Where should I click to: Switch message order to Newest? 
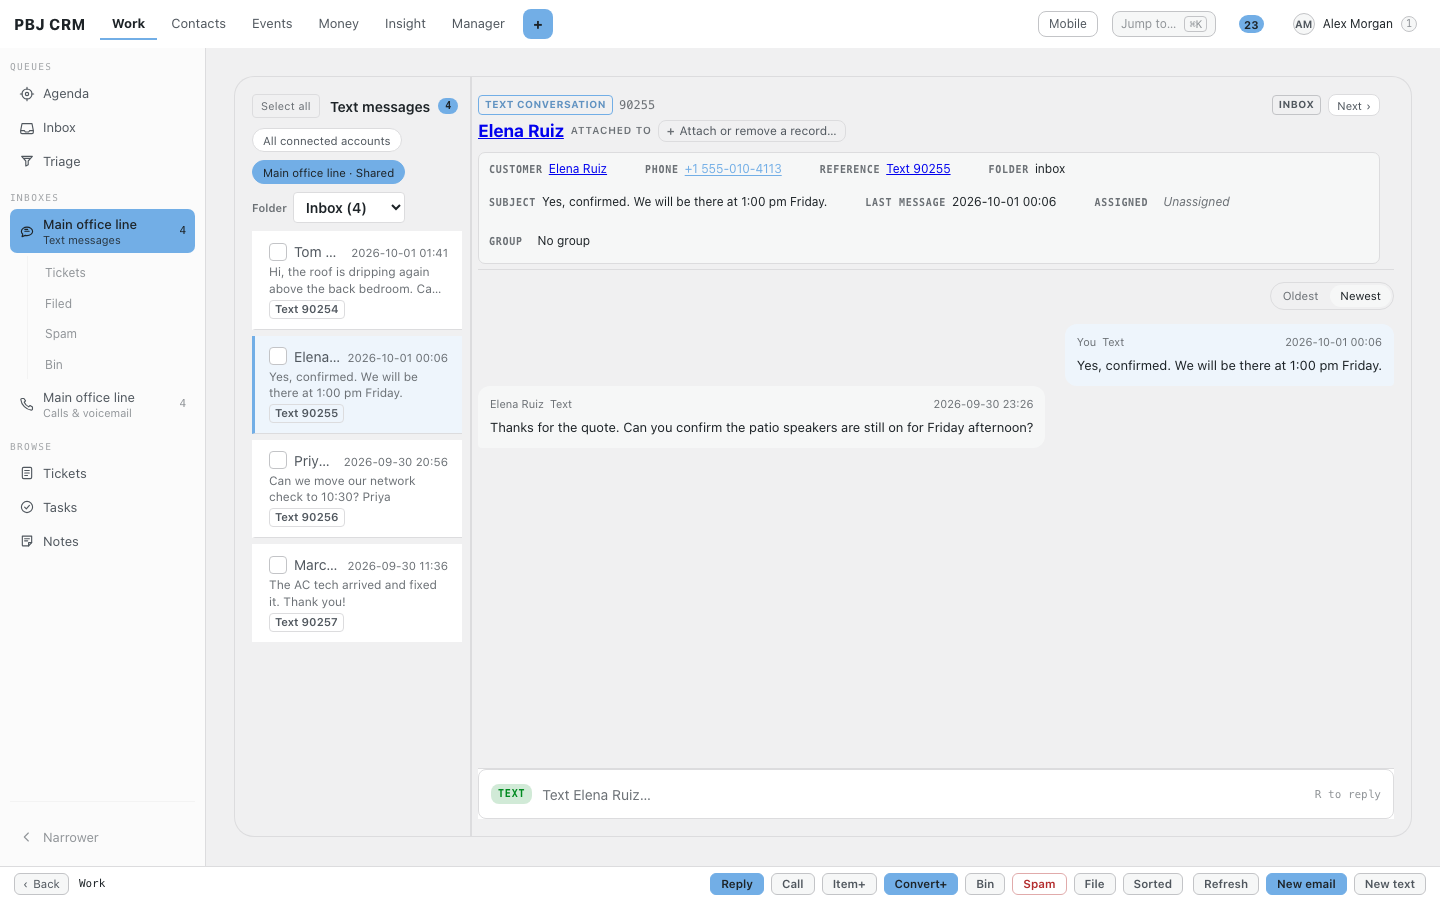click(1360, 296)
